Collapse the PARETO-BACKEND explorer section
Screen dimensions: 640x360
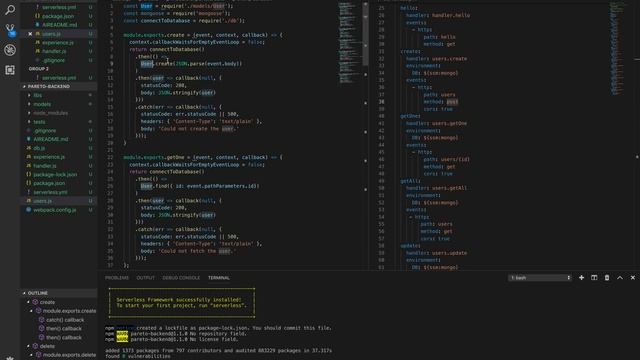pyautogui.click(x=59, y=87)
